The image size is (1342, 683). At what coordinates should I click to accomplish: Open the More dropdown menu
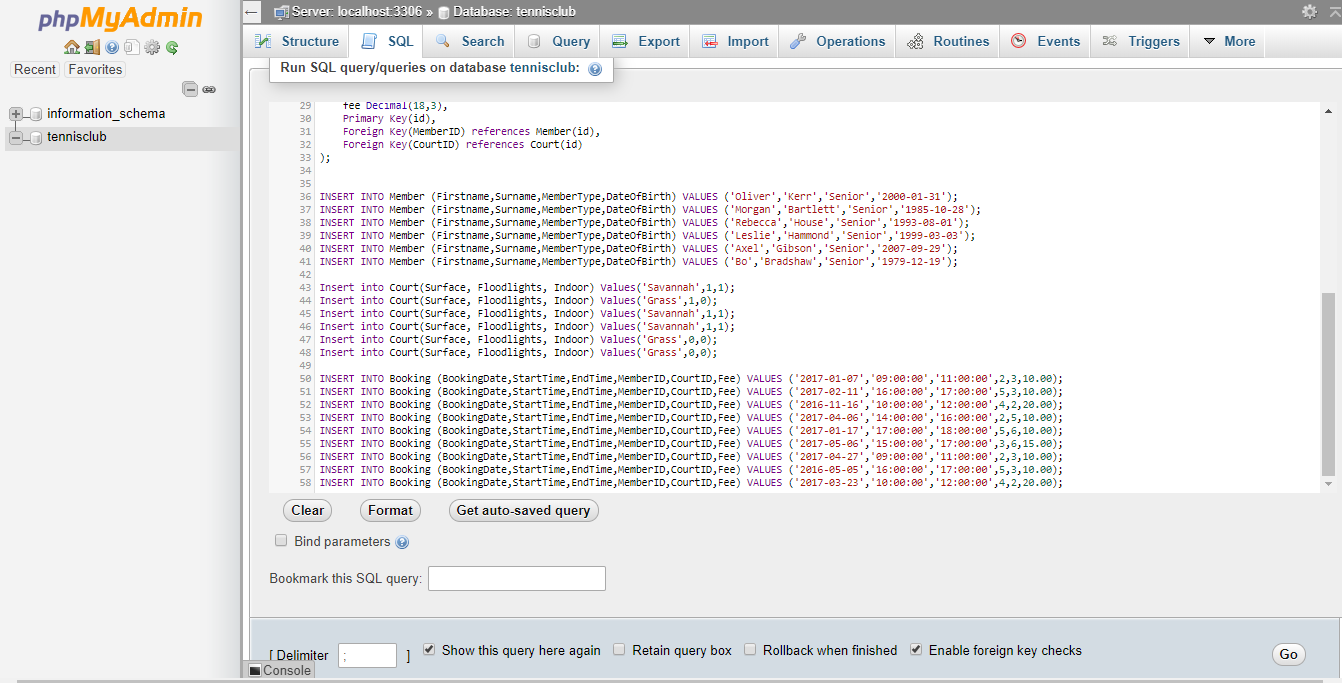click(x=1228, y=41)
